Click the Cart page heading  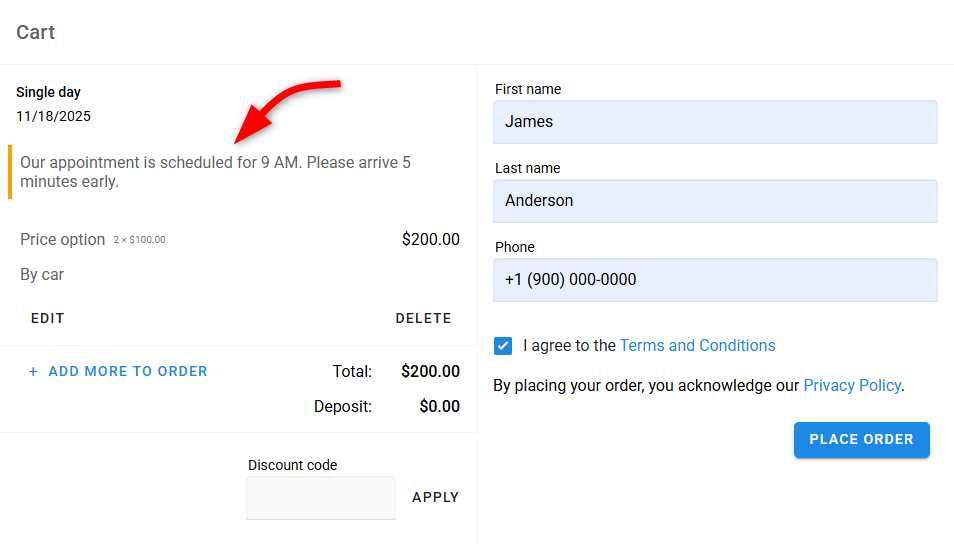pyautogui.click(x=36, y=33)
